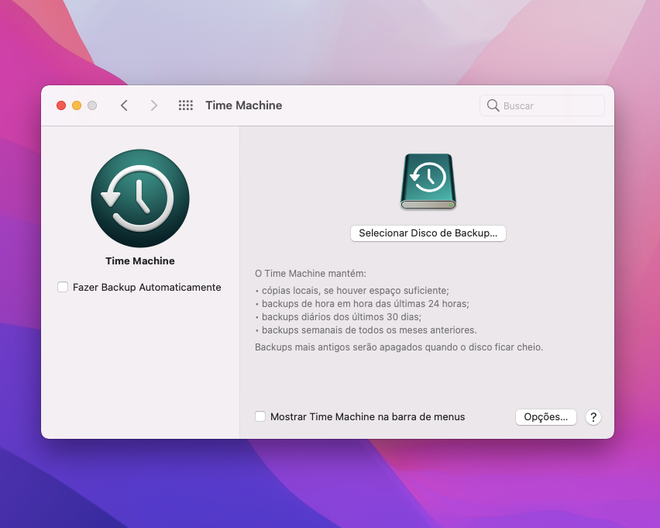The height and width of the screenshot is (528, 660).
Task: Open help with the question mark button
Action: coord(593,417)
